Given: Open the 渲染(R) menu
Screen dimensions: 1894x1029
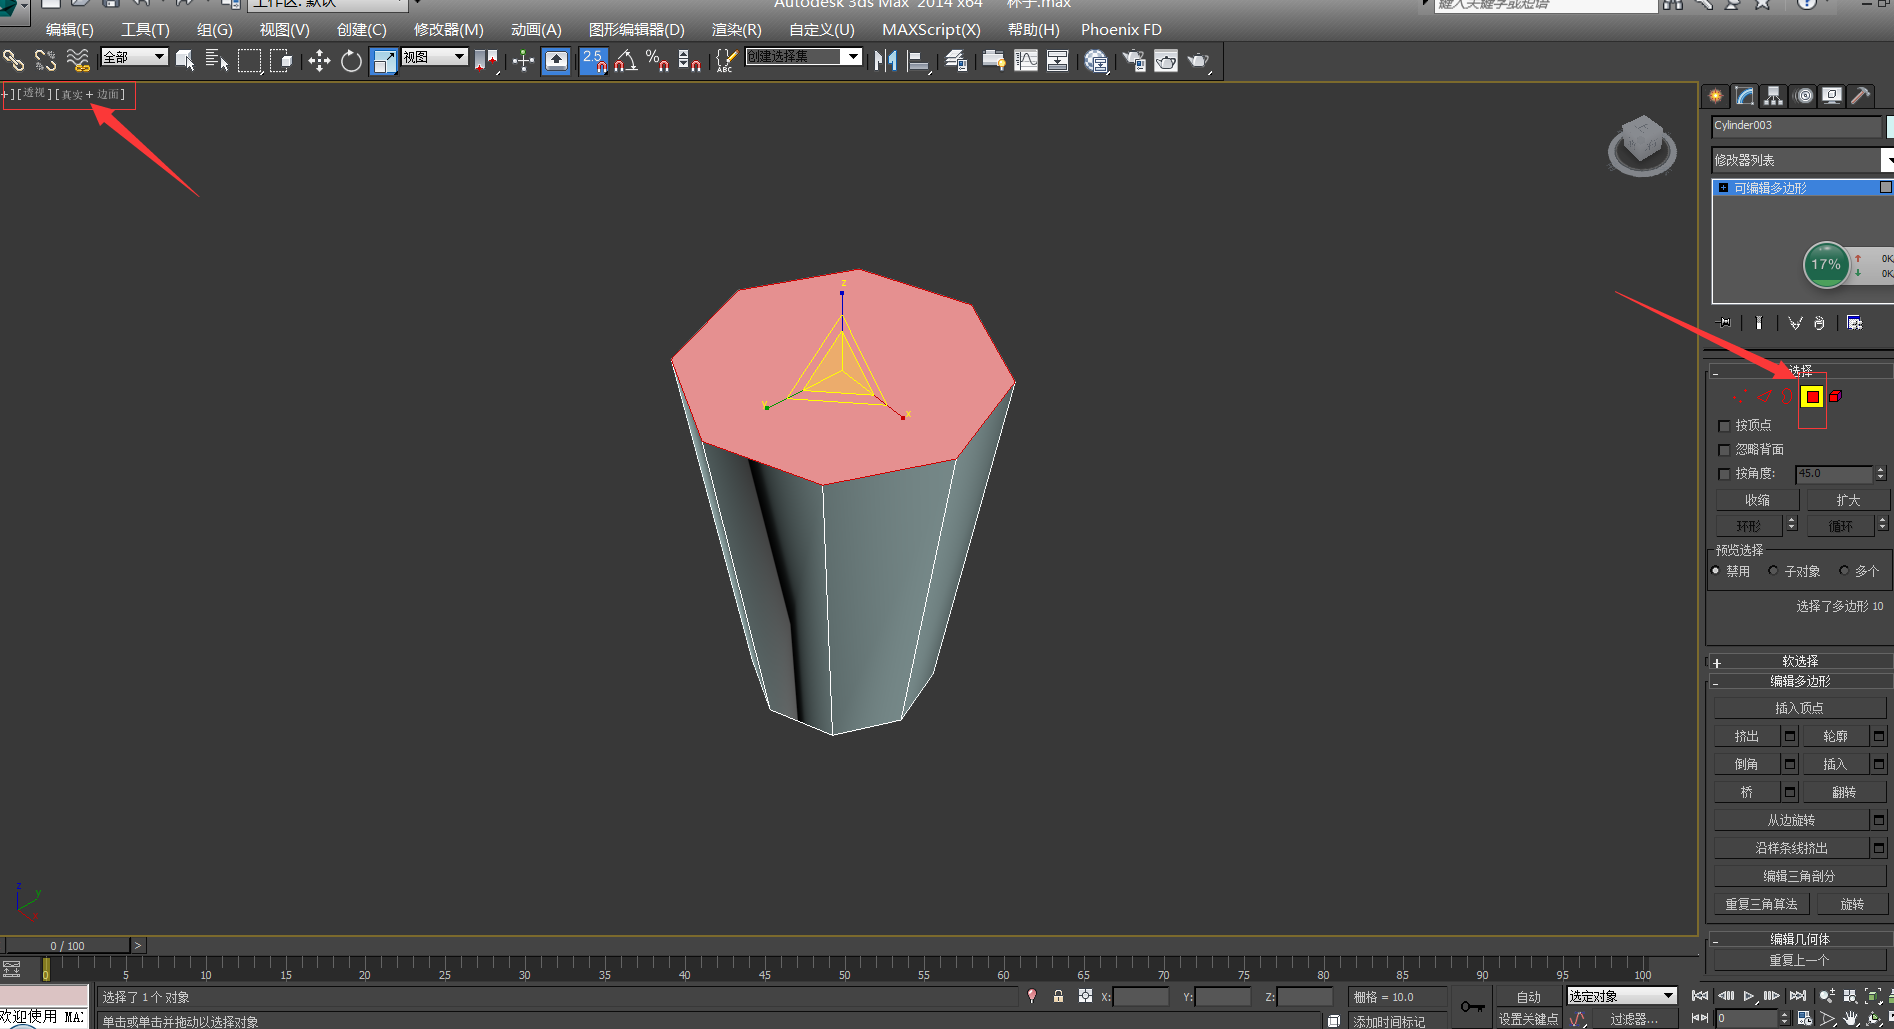Looking at the screenshot, I should pos(737,30).
